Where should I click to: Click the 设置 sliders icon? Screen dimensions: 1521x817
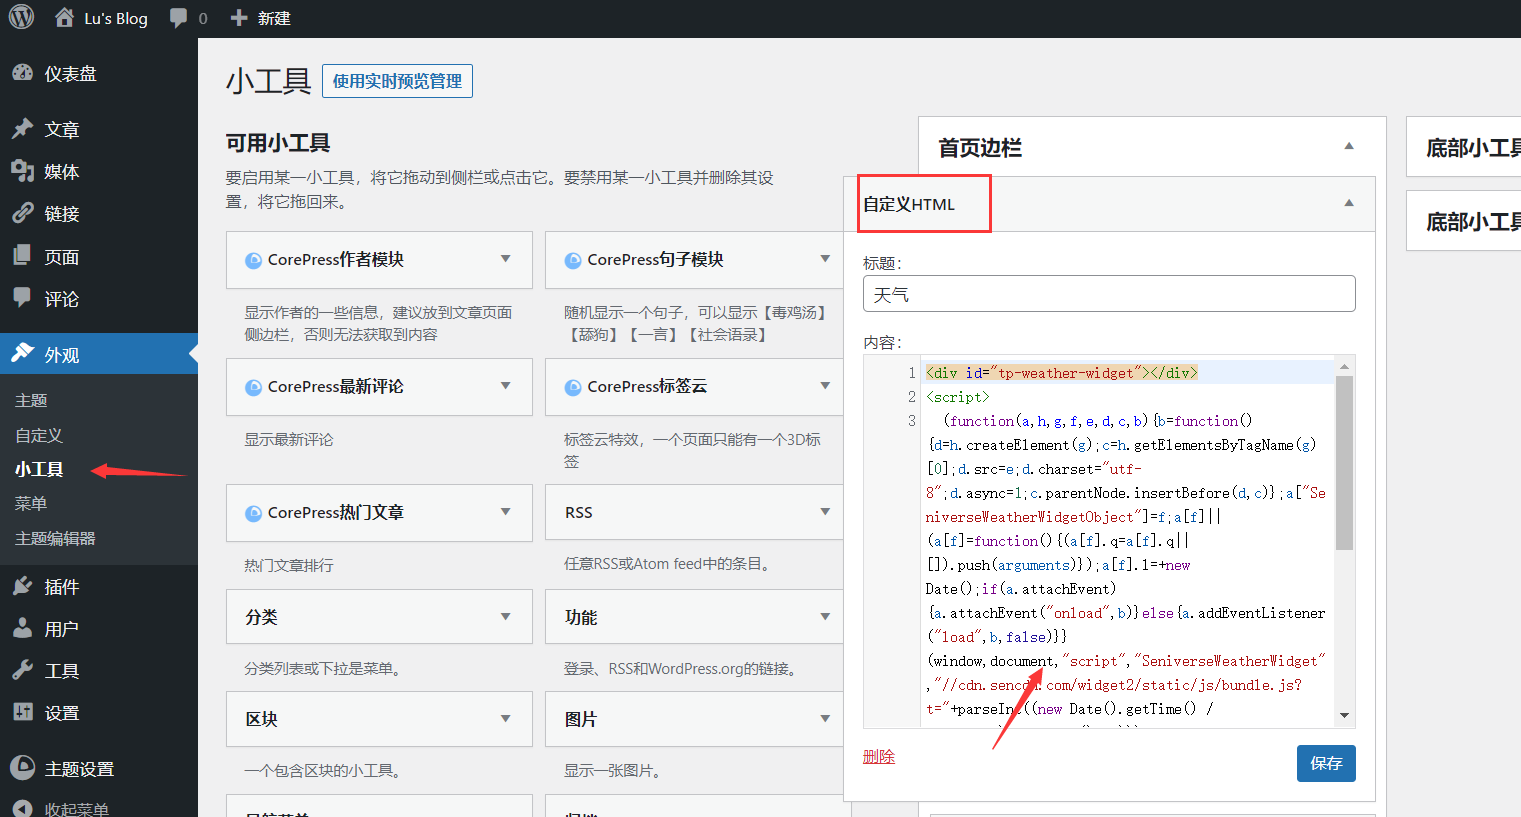point(22,712)
